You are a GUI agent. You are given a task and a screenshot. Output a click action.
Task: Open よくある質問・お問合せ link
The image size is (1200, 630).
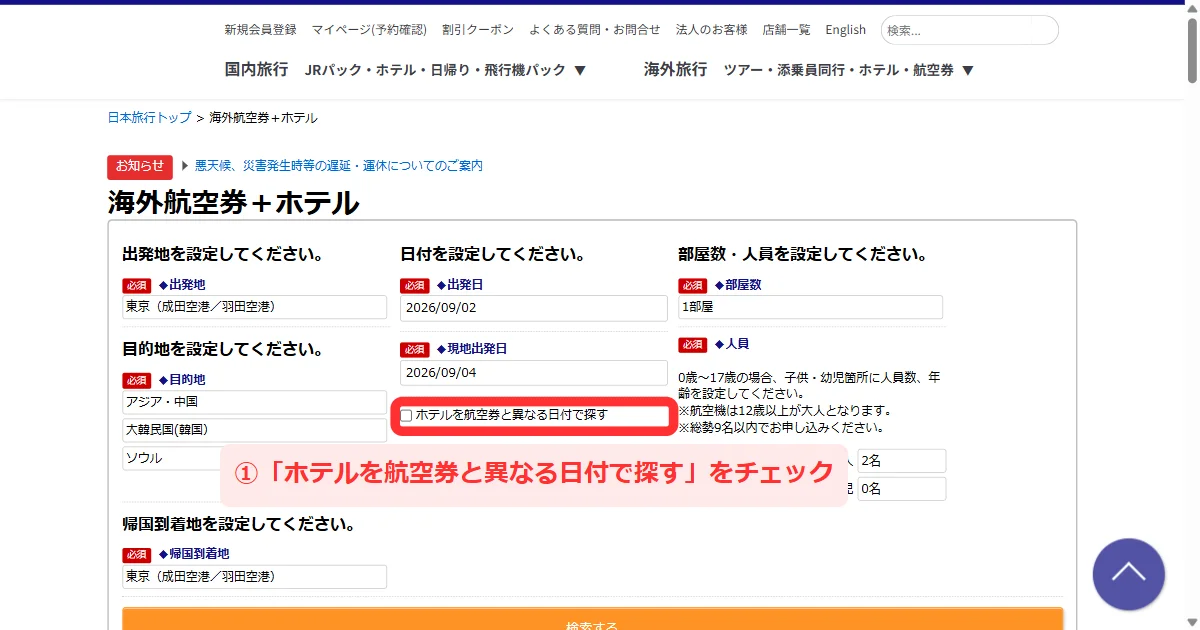pos(595,30)
